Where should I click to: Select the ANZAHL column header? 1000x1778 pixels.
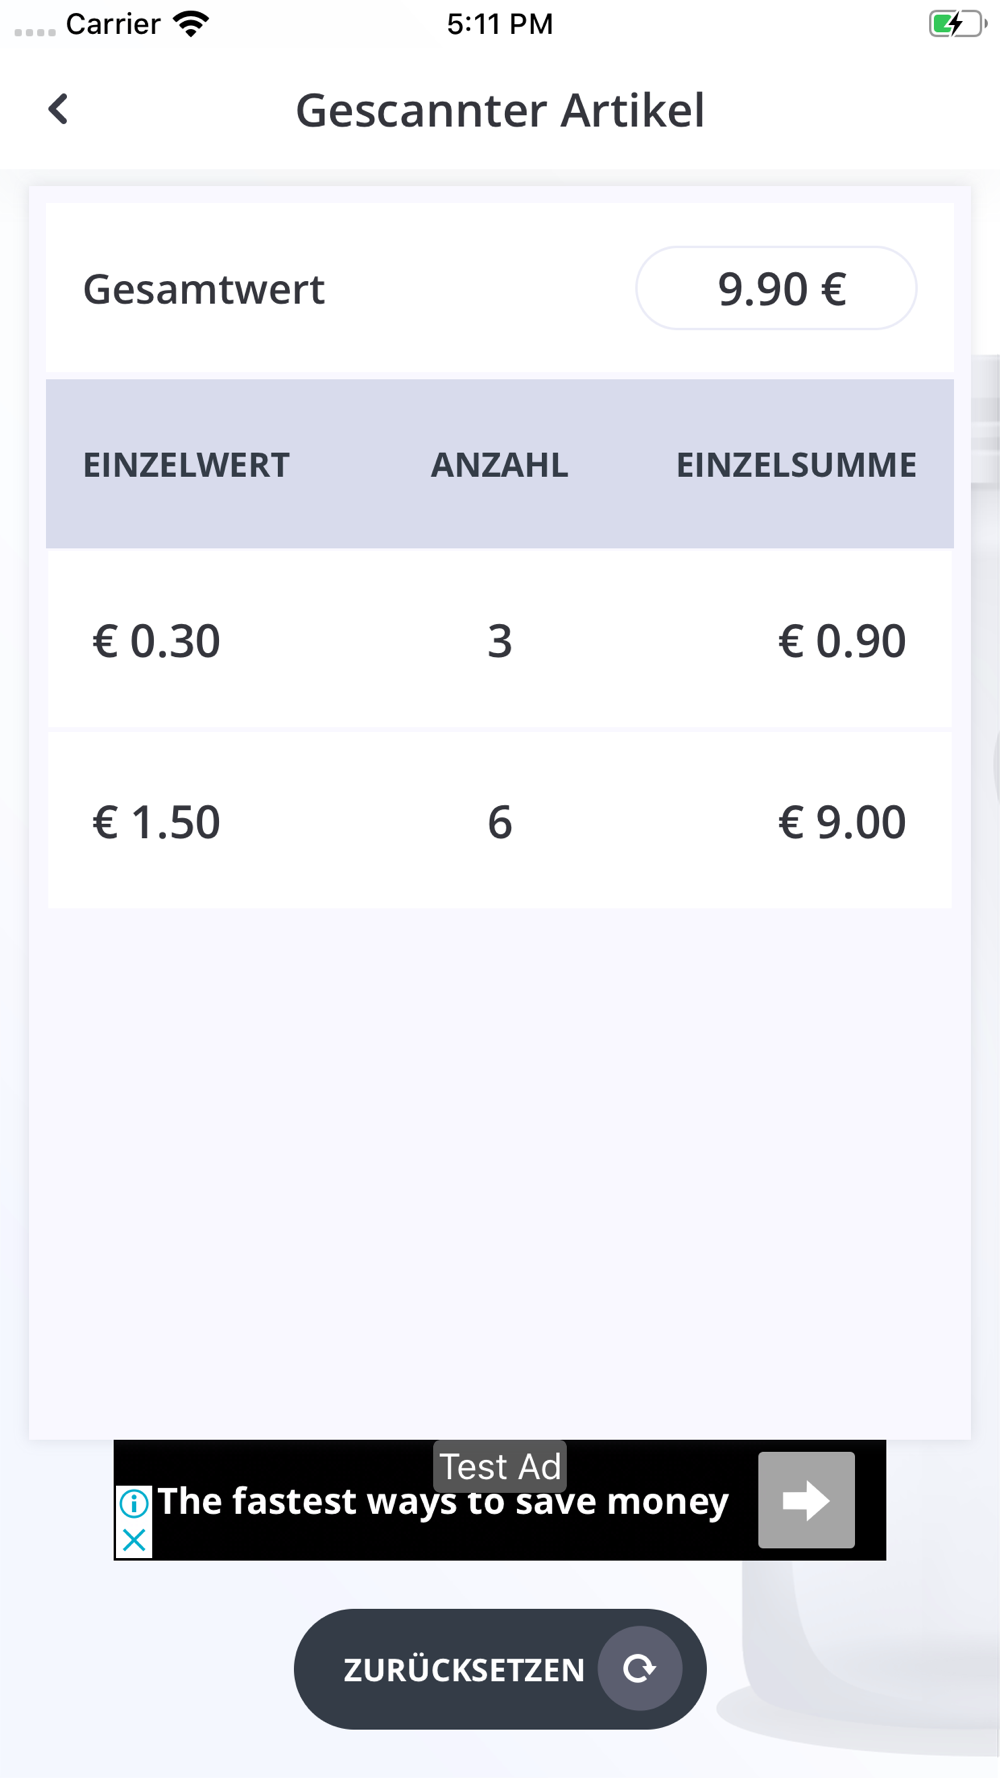coord(499,465)
